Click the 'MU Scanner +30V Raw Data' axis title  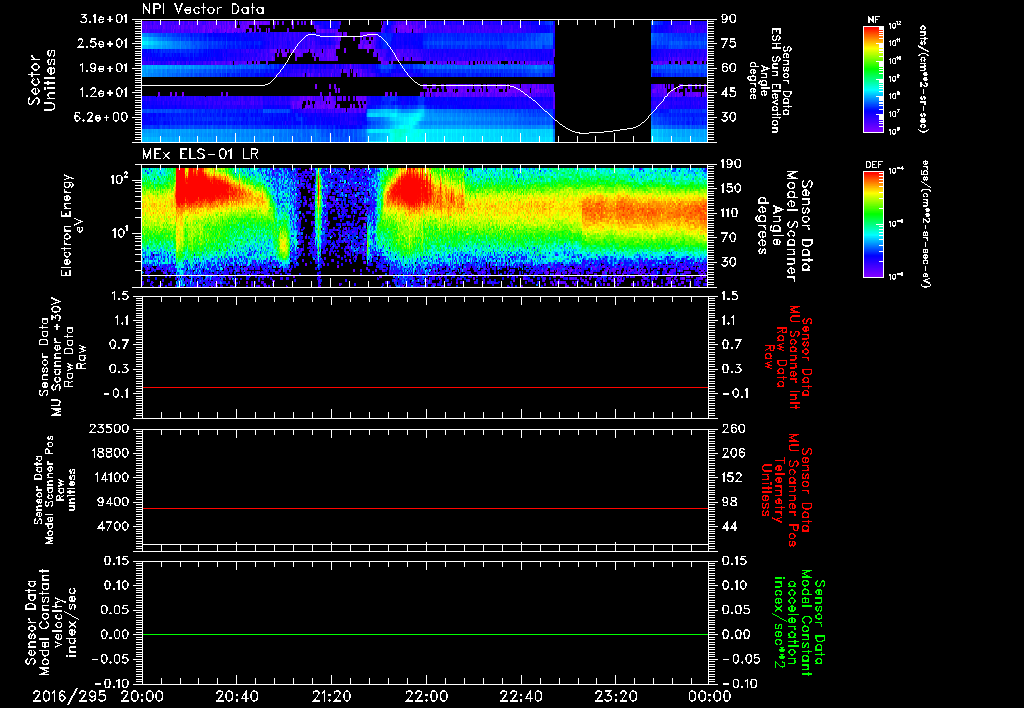62,357
